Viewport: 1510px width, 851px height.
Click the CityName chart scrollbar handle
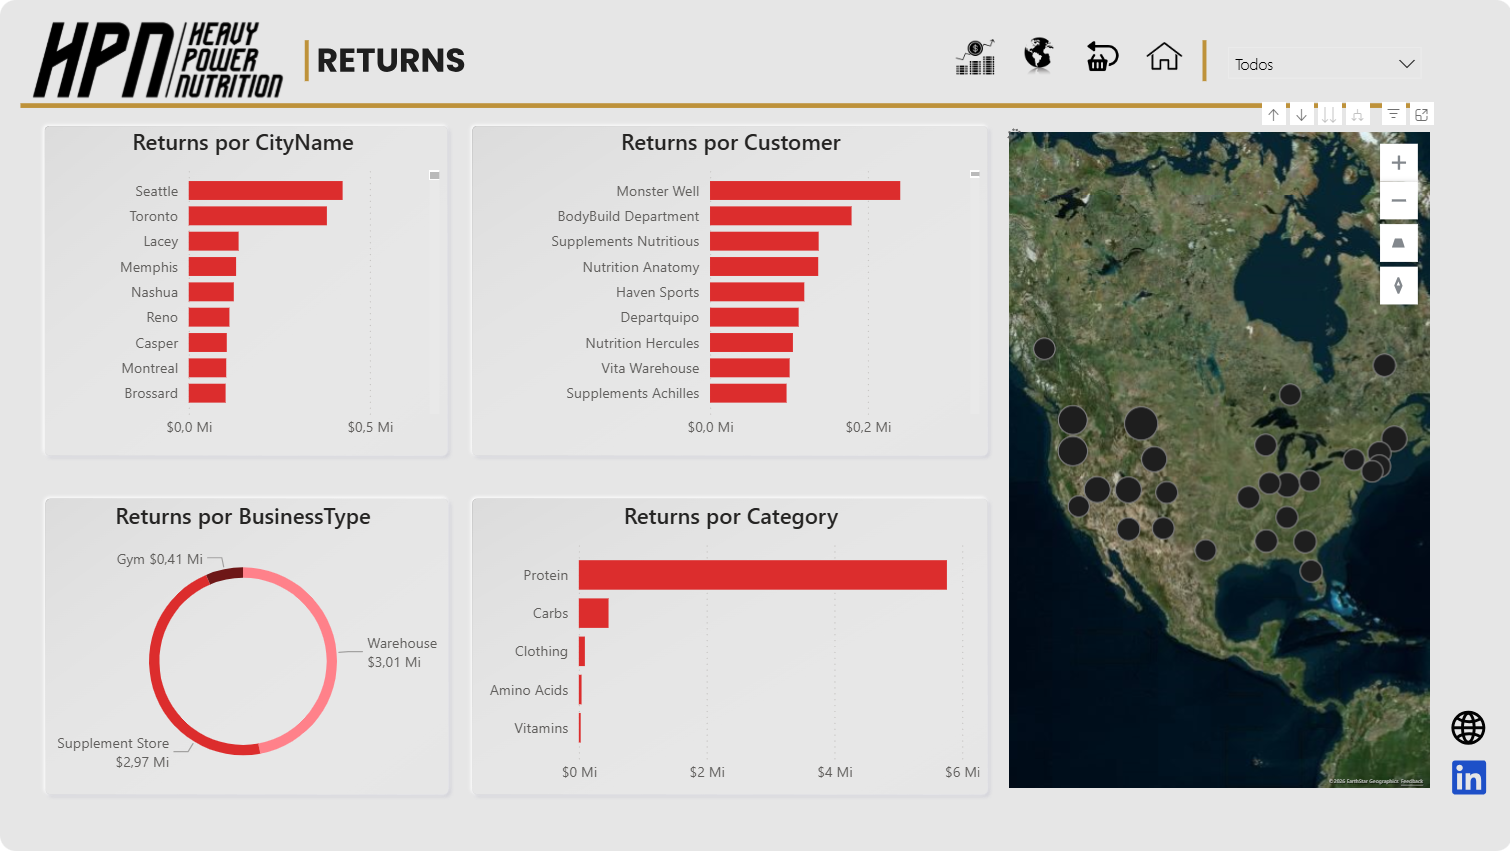435,175
